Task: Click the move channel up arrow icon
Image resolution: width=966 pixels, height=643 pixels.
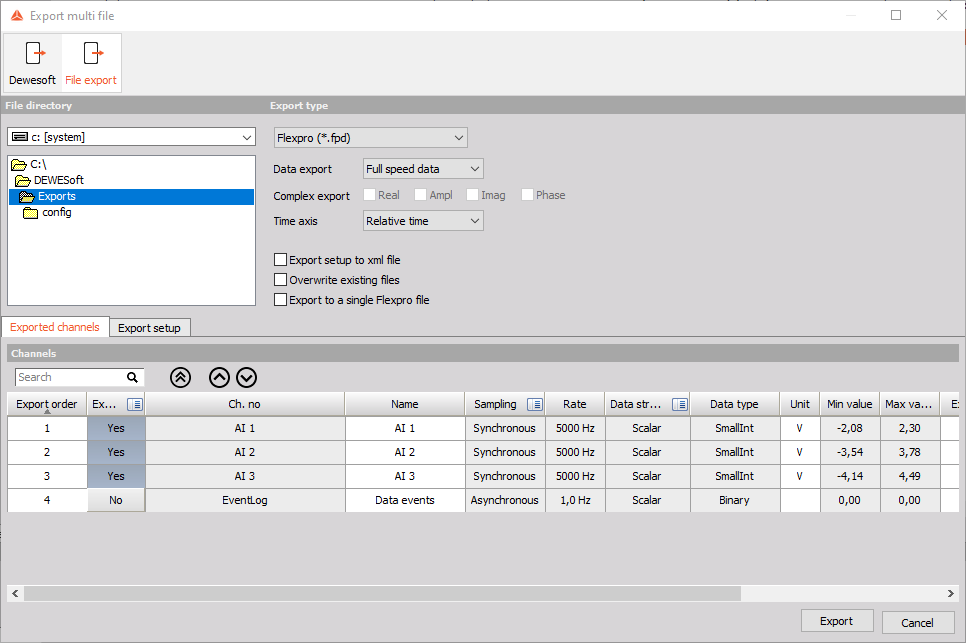Action: [219, 378]
